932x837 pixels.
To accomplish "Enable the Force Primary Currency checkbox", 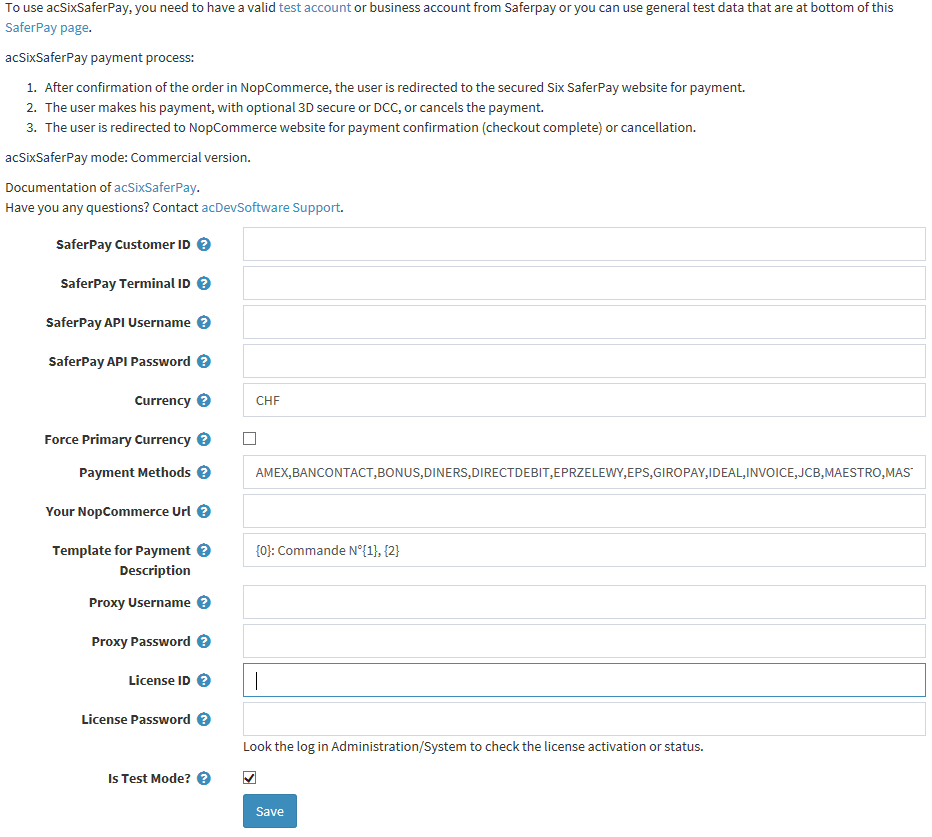I will point(250,439).
